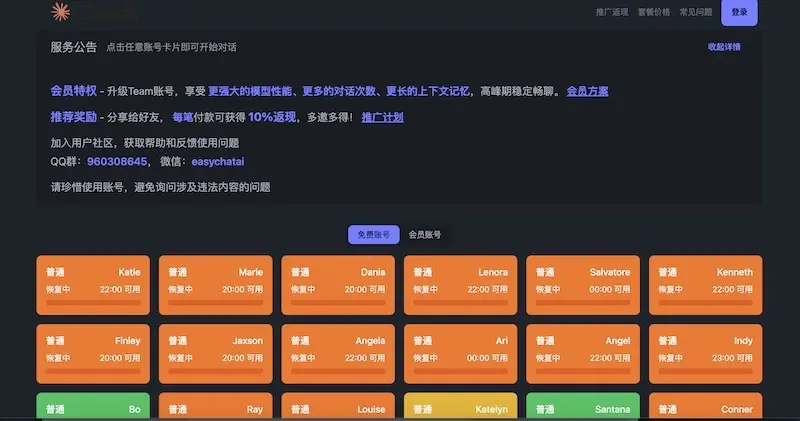The width and height of the screenshot is (800, 421).
Task: Click the 登录 login button
Action: pos(739,12)
